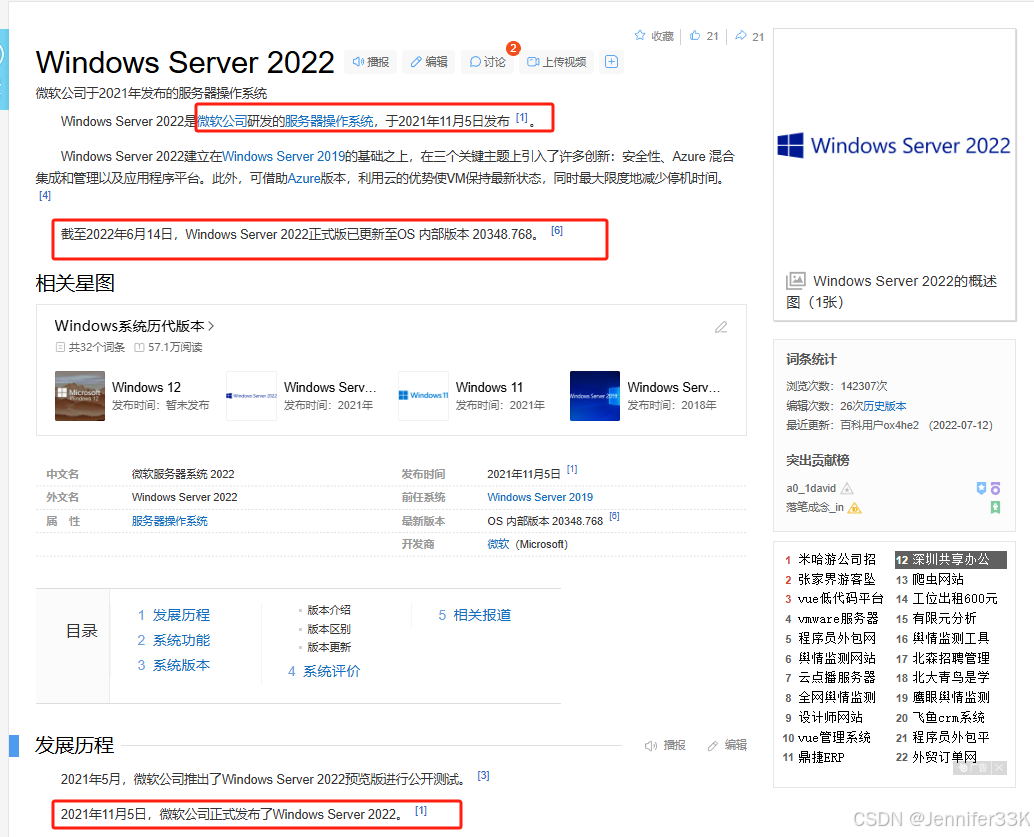The width and height of the screenshot is (1034, 837).
Task: Open 服务器操作系统 link in intro paragraph
Action: 329,121
